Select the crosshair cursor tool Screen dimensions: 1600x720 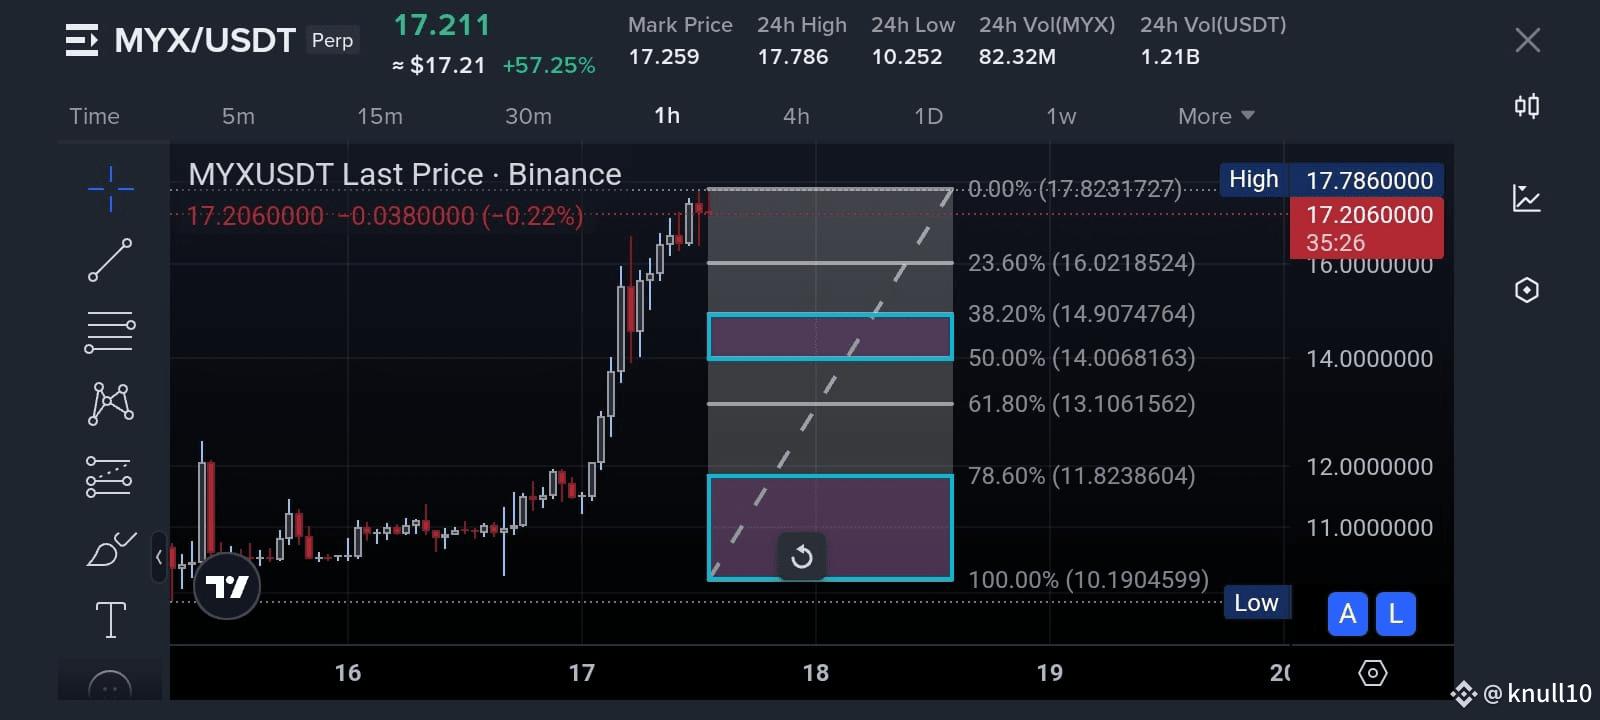point(110,188)
